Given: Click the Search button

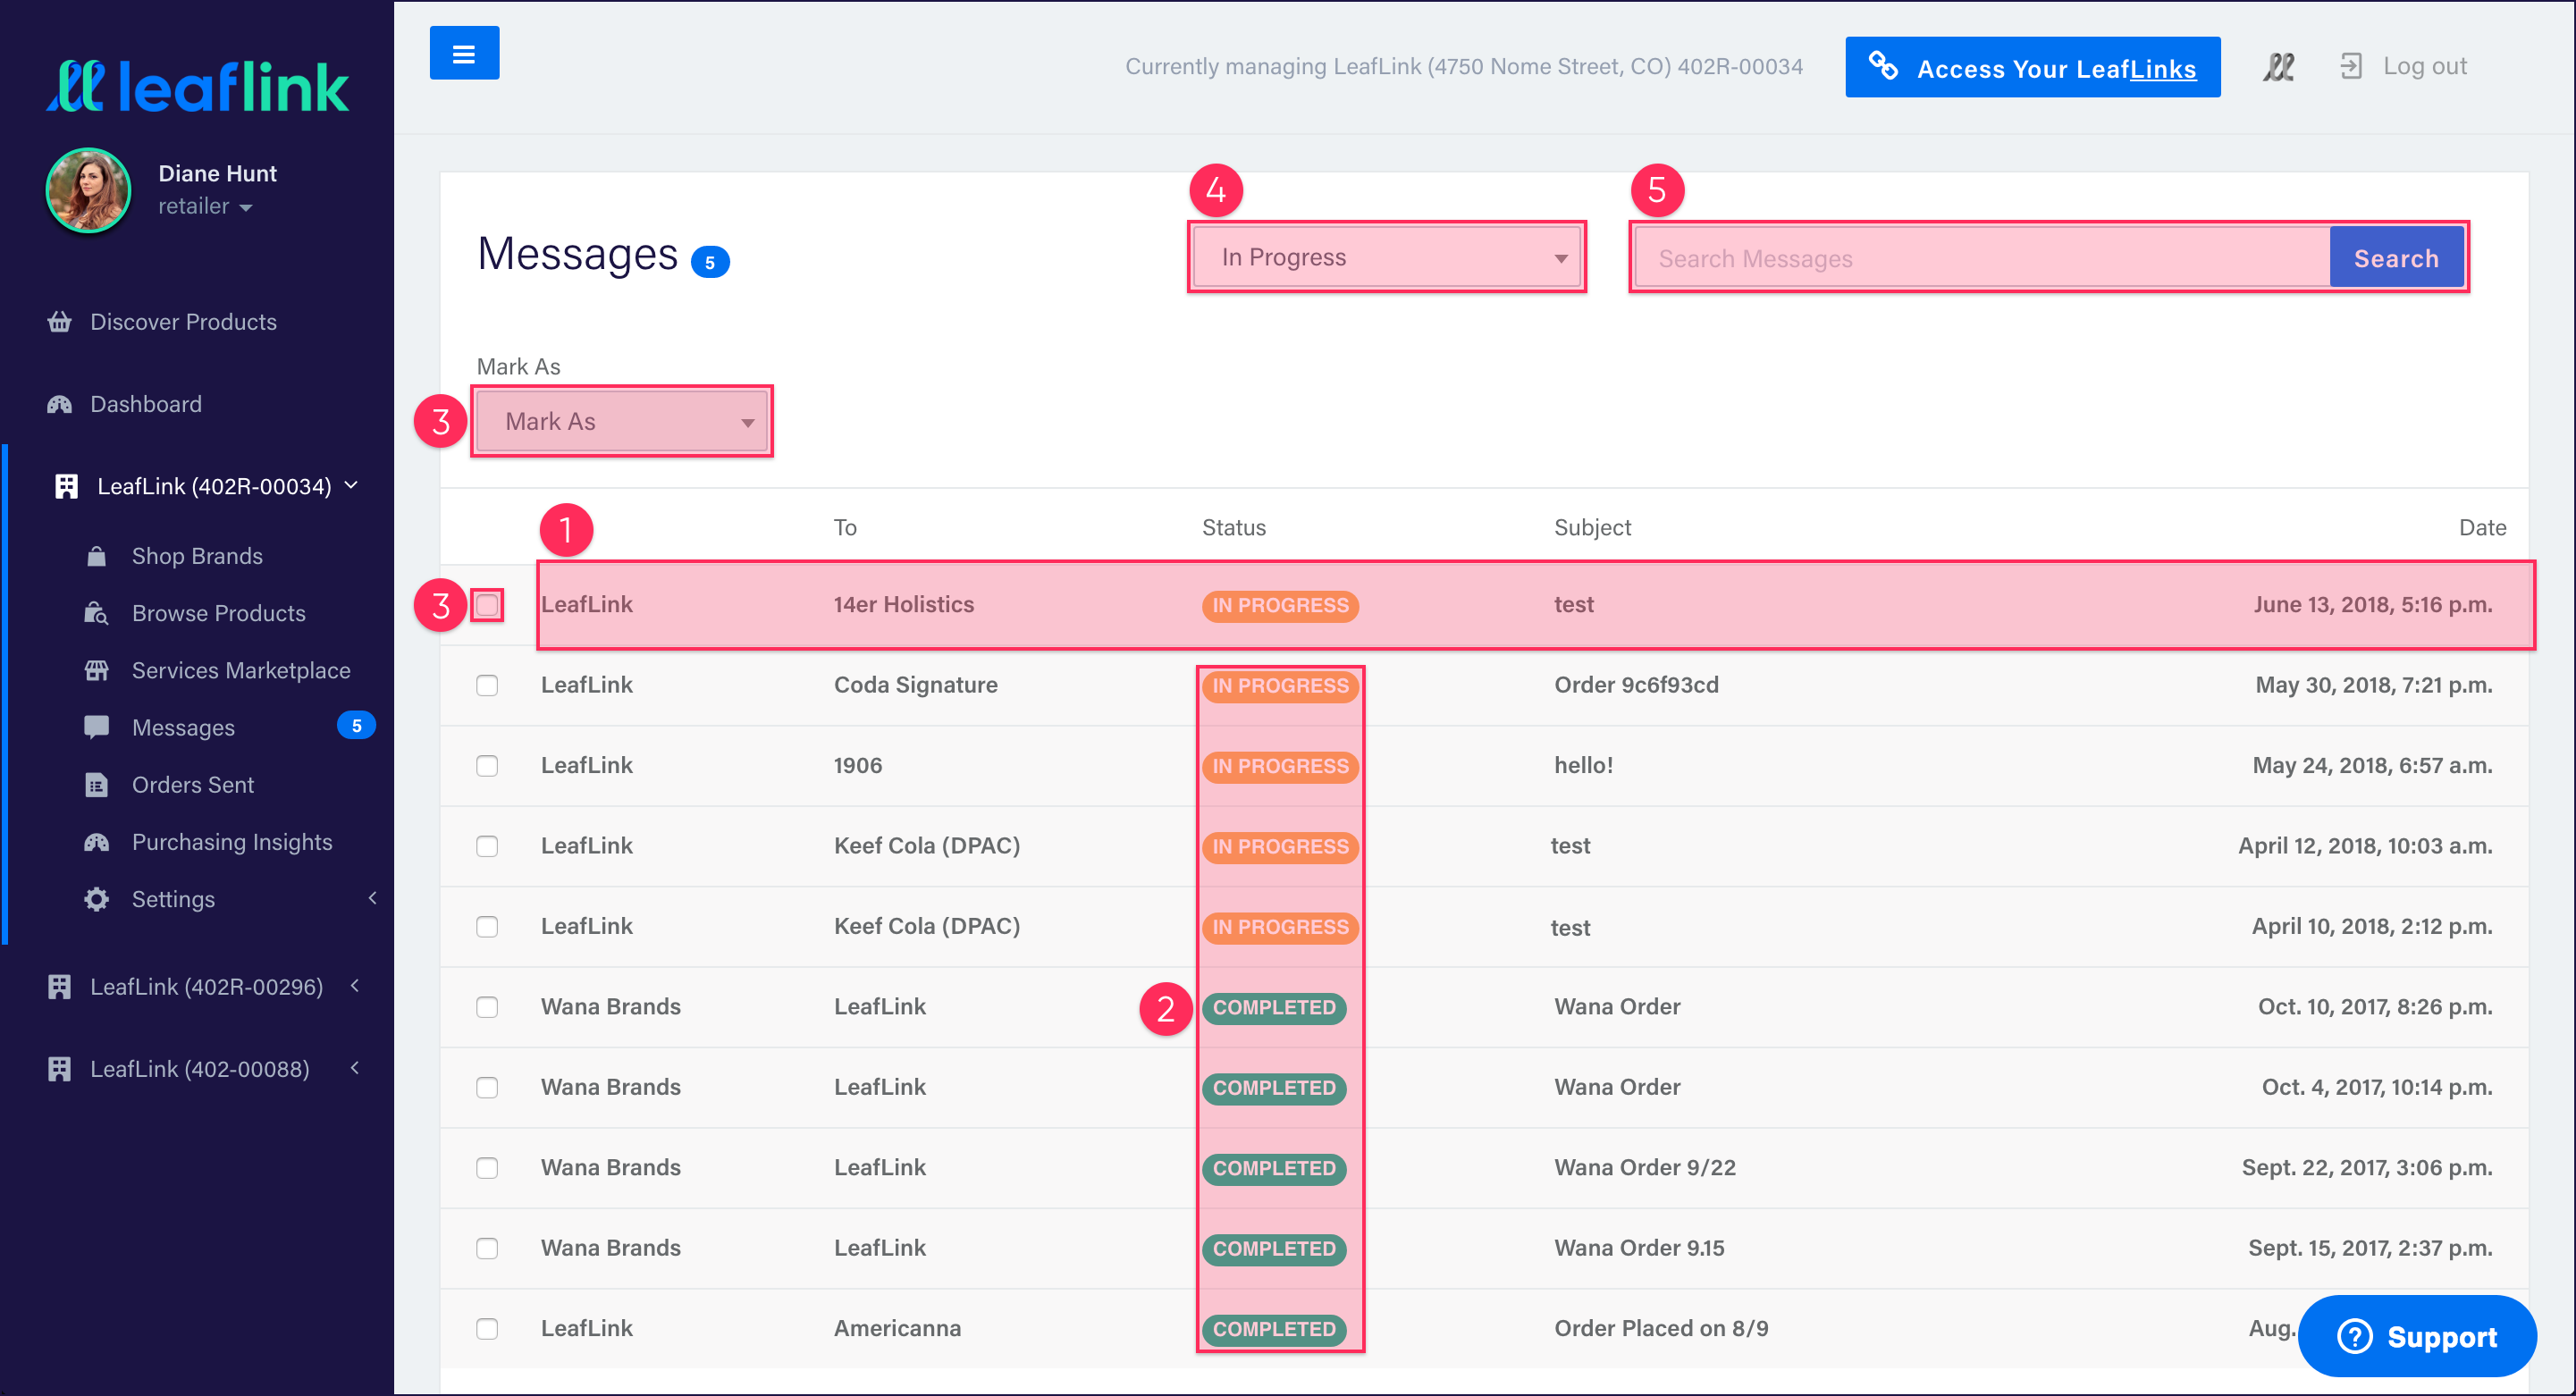Looking at the screenshot, I should click(x=2396, y=258).
